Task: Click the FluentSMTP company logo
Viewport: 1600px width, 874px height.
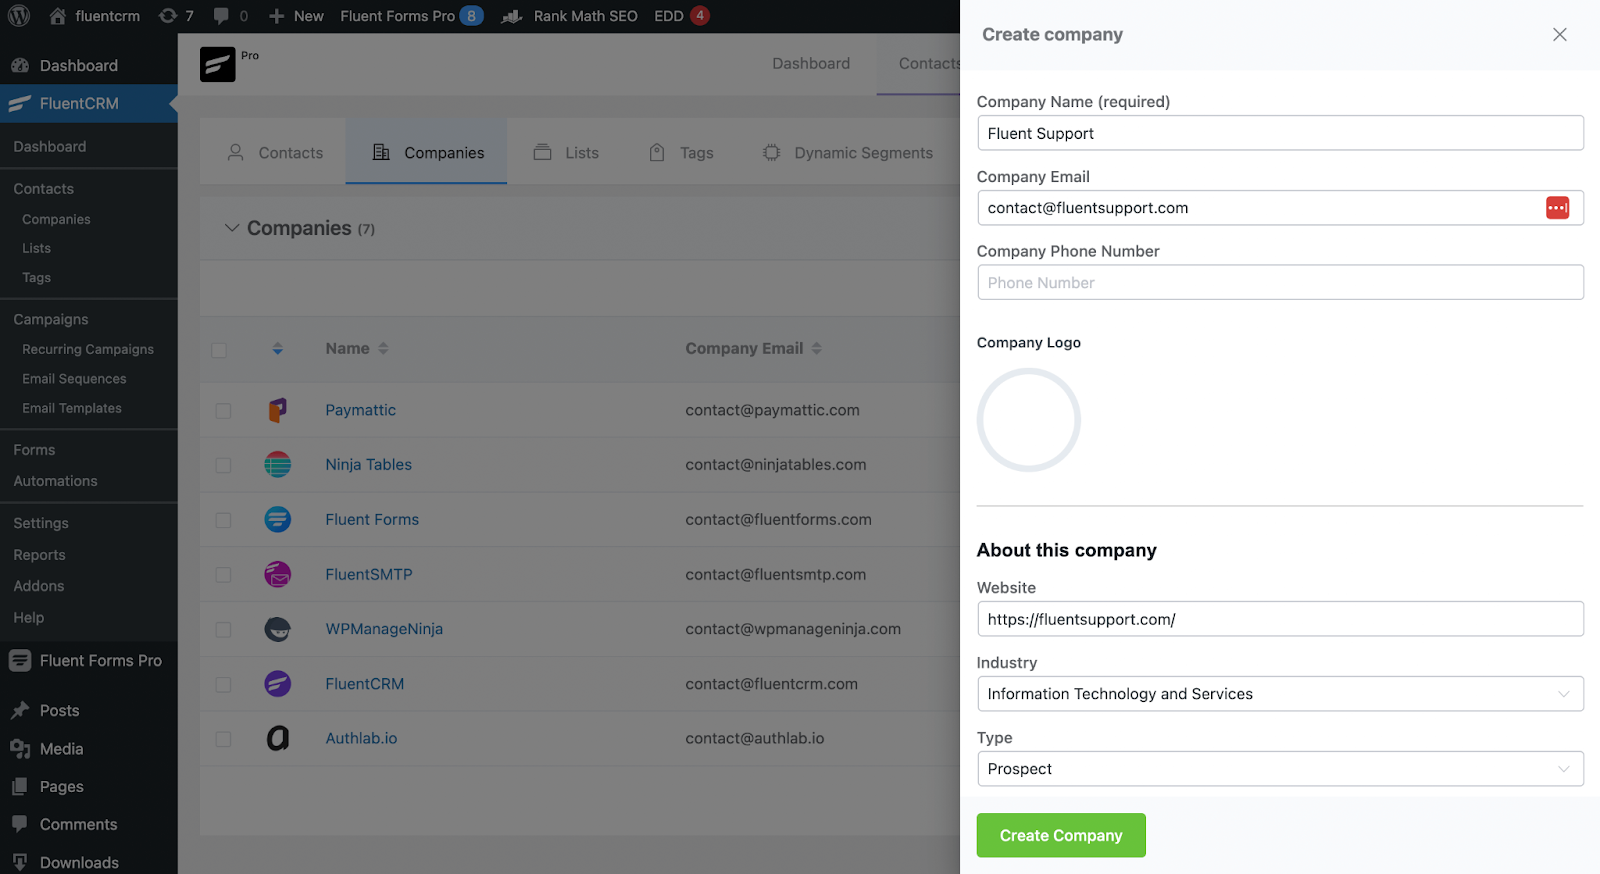Action: click(x=278, y=574)
